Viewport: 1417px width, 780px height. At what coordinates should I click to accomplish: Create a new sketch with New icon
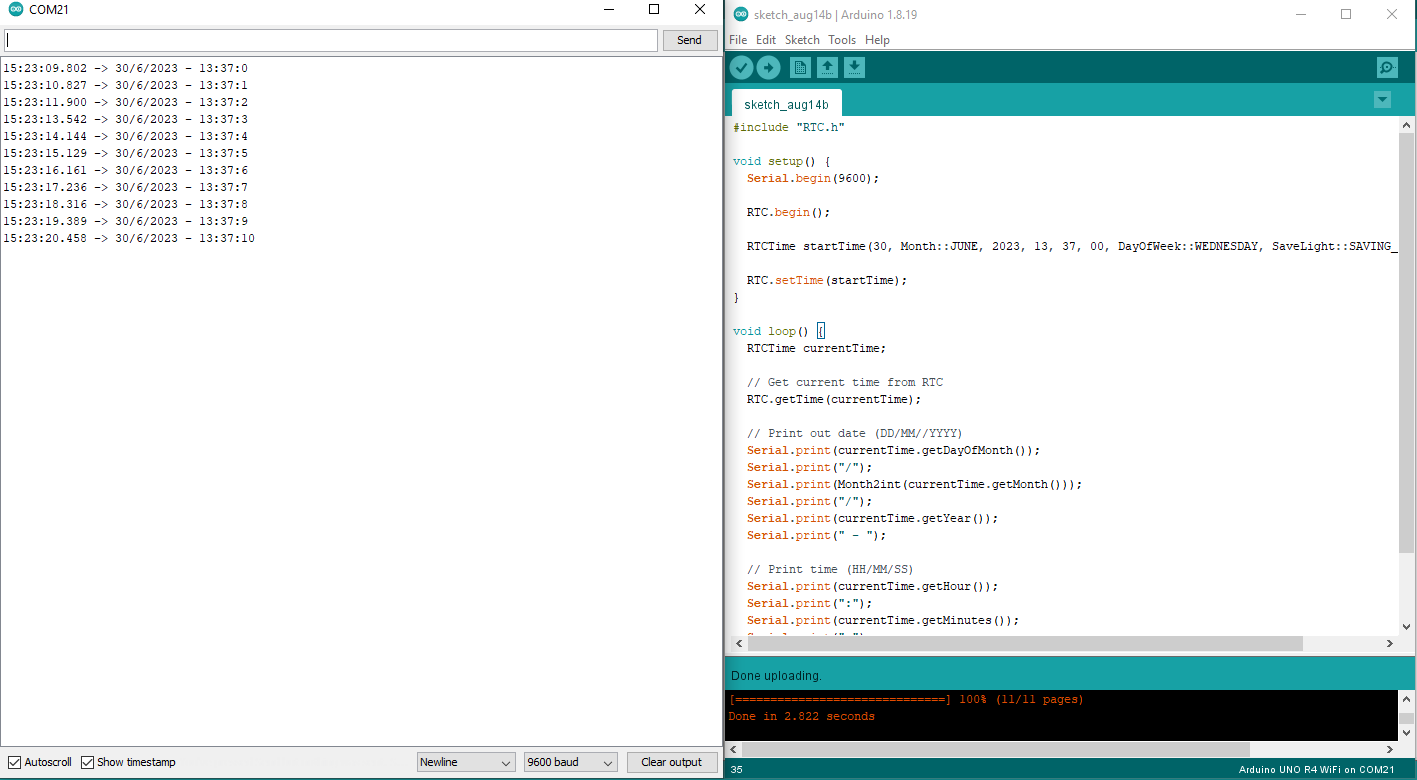pos(800,67)
